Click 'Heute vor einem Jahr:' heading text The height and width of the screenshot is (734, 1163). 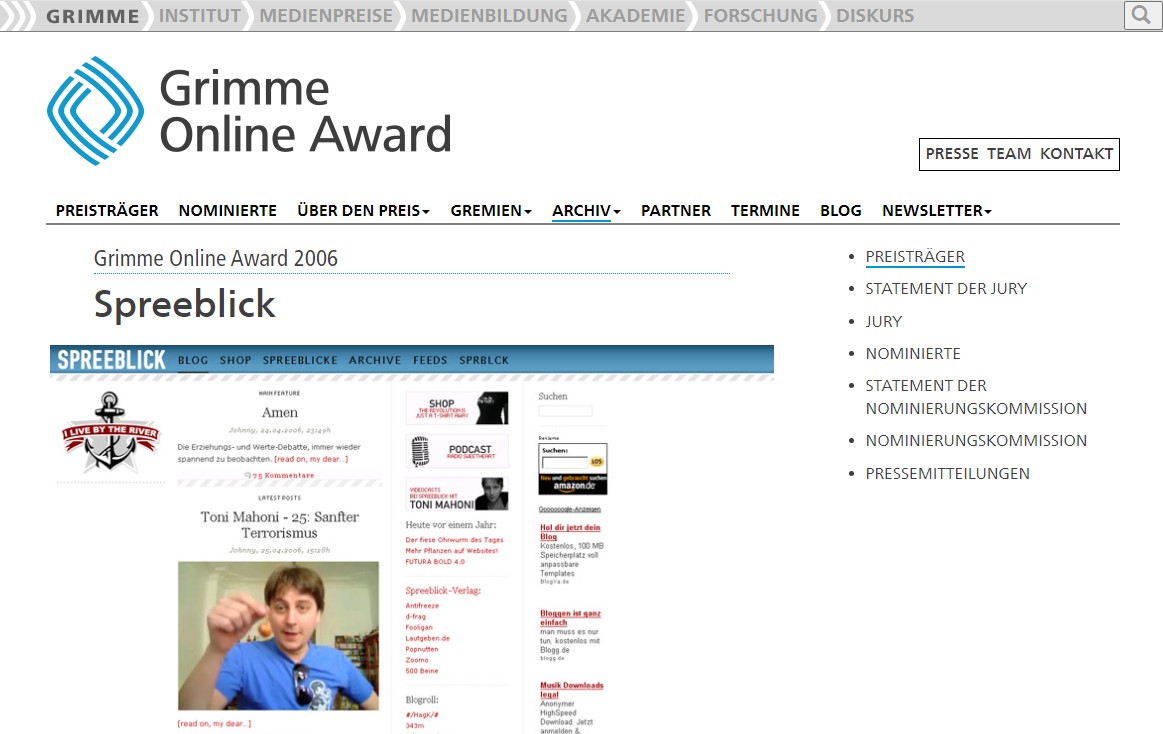pyautogui.click(x=450, y=525)
